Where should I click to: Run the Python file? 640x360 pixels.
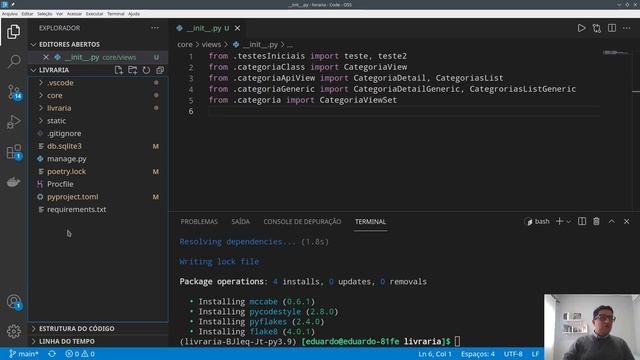point(581,28)
